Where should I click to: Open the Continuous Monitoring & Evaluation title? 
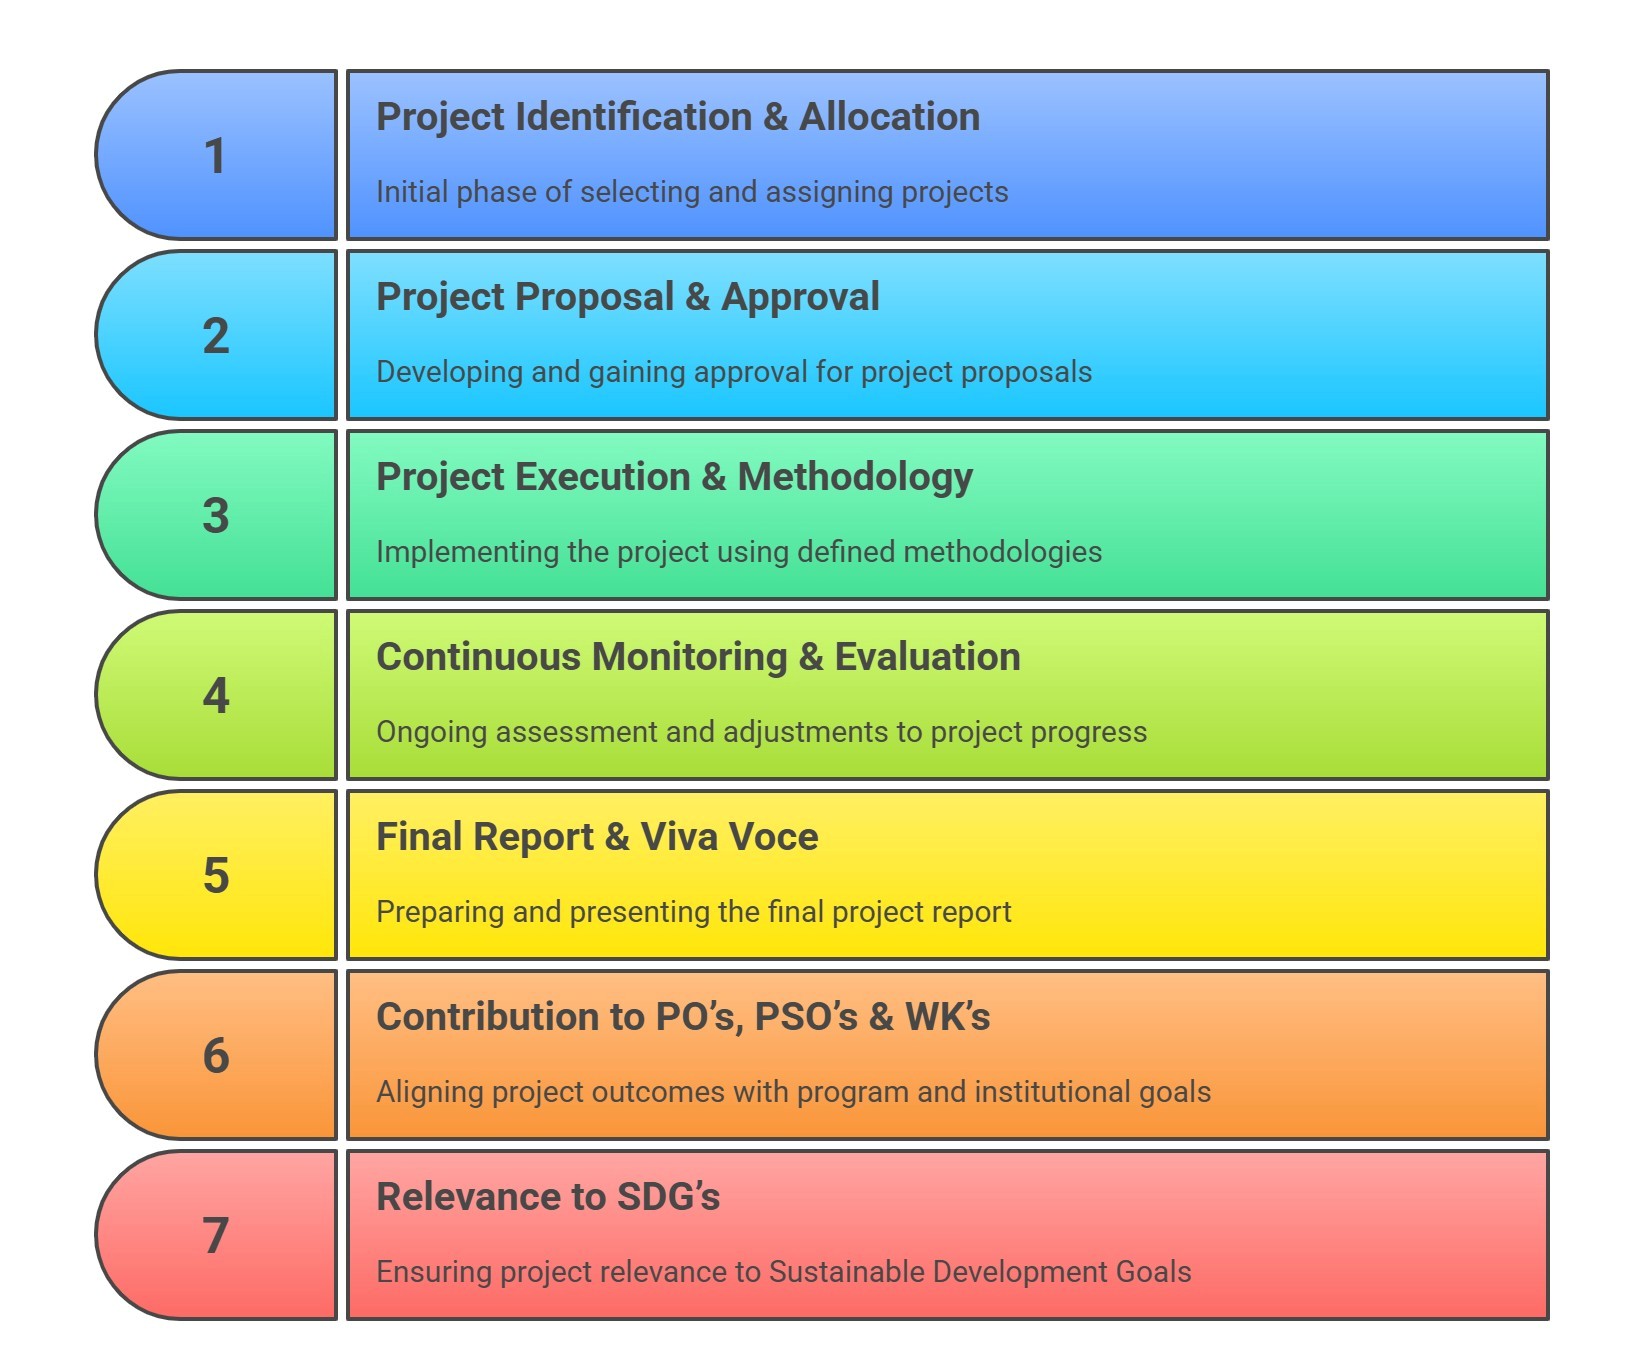[x=698, y=657]
